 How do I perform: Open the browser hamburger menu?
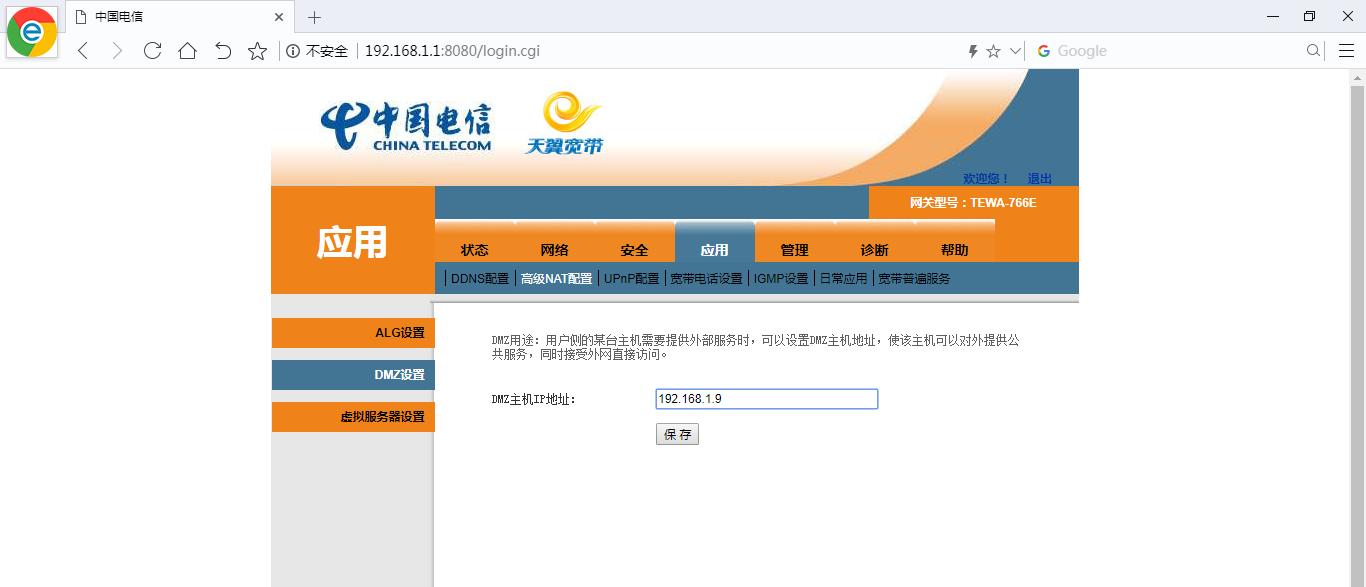tap(1346, 50)
